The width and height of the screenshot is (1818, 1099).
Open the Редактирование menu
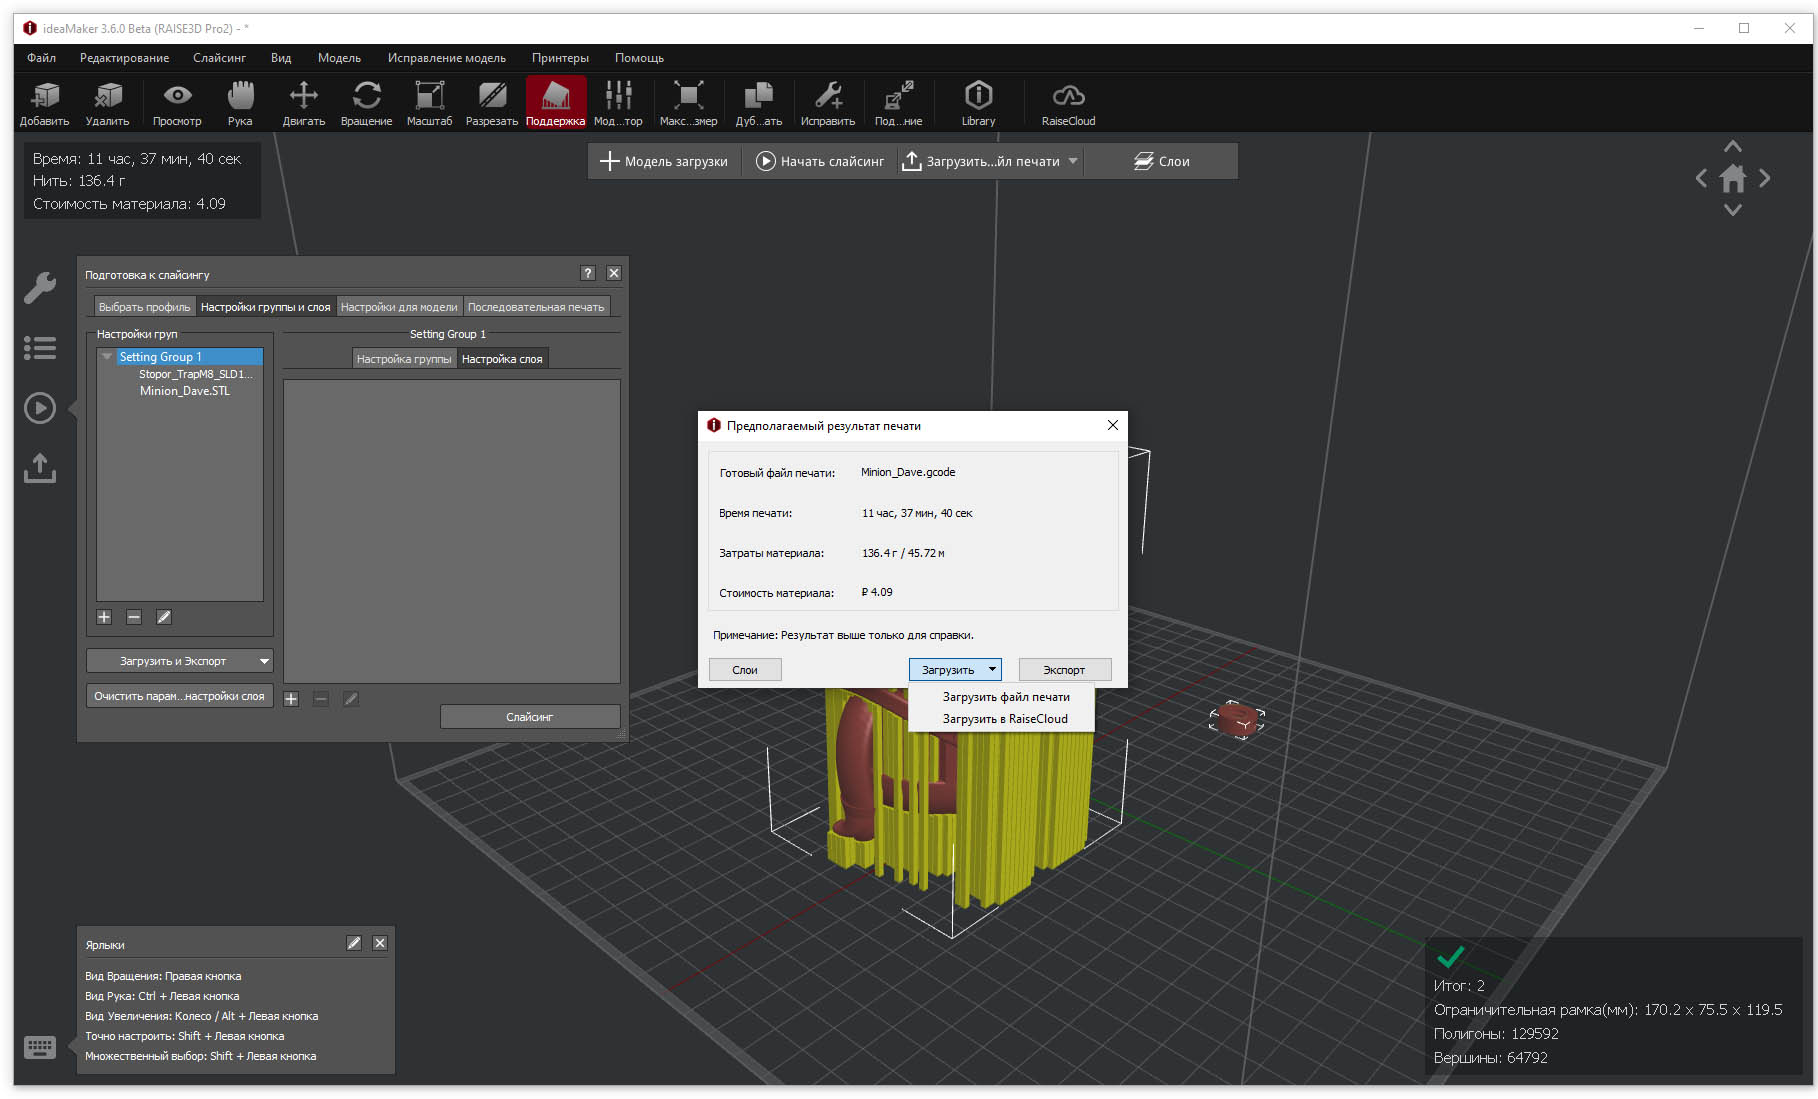click(125, 58)
